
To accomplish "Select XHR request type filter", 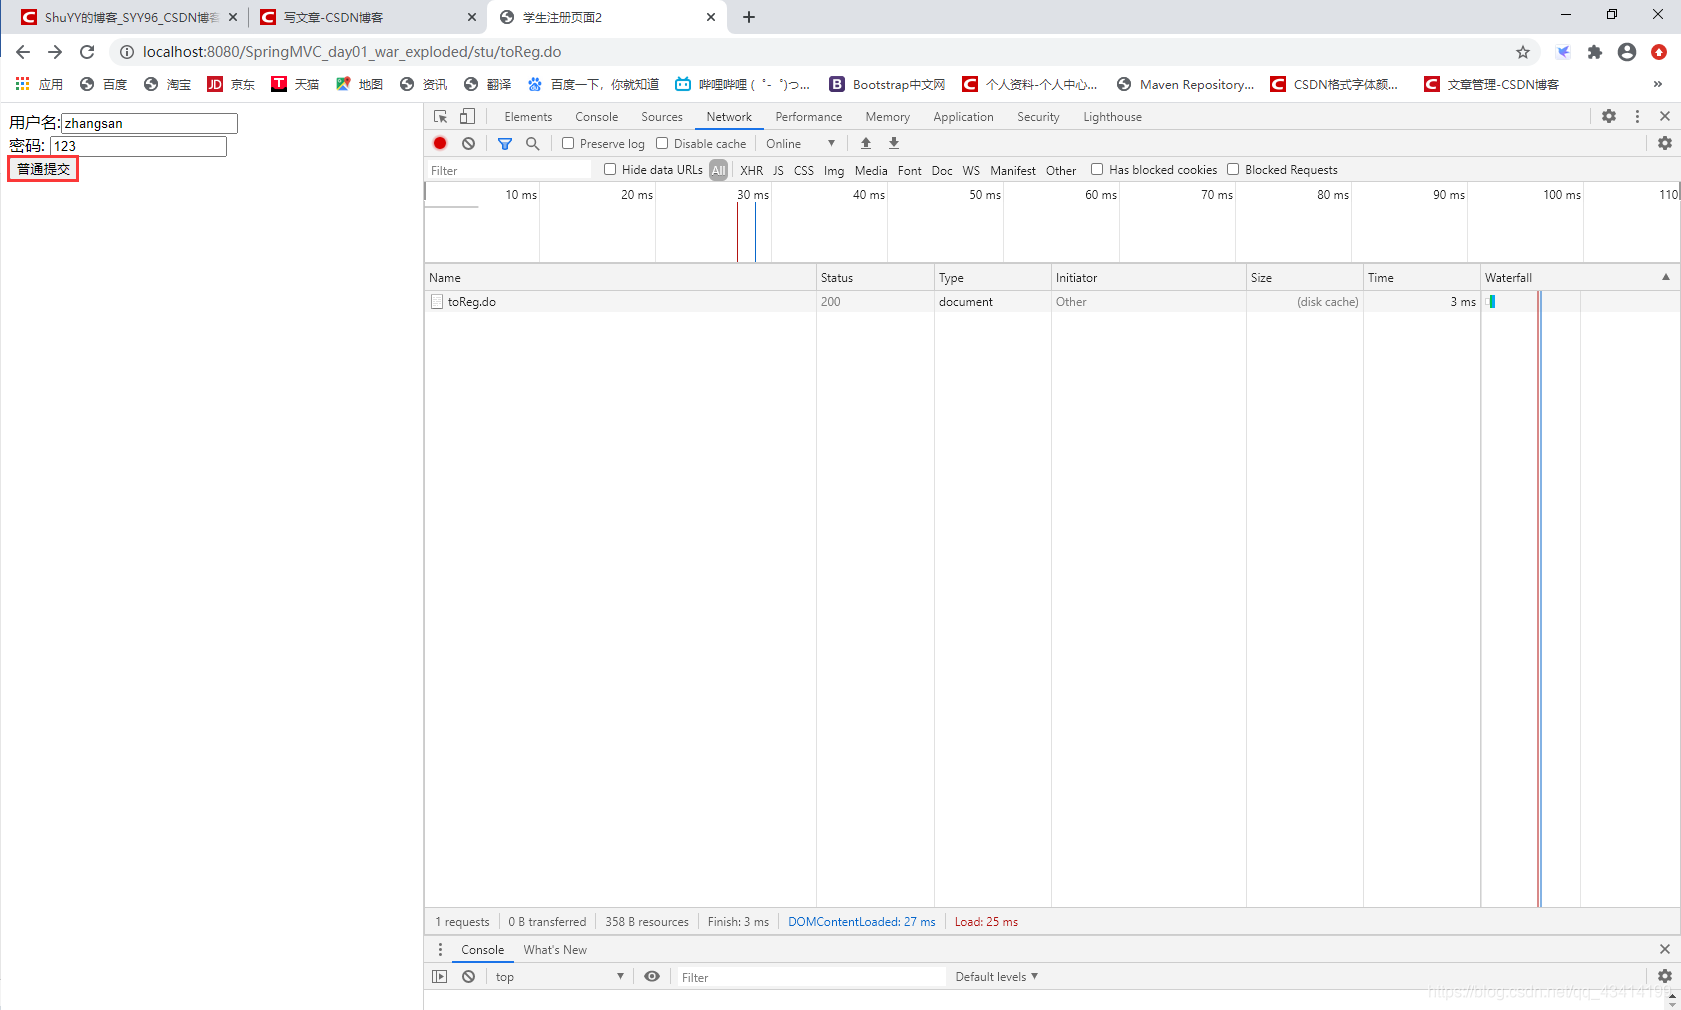I will pyautogui.click(x=752, y=170).
